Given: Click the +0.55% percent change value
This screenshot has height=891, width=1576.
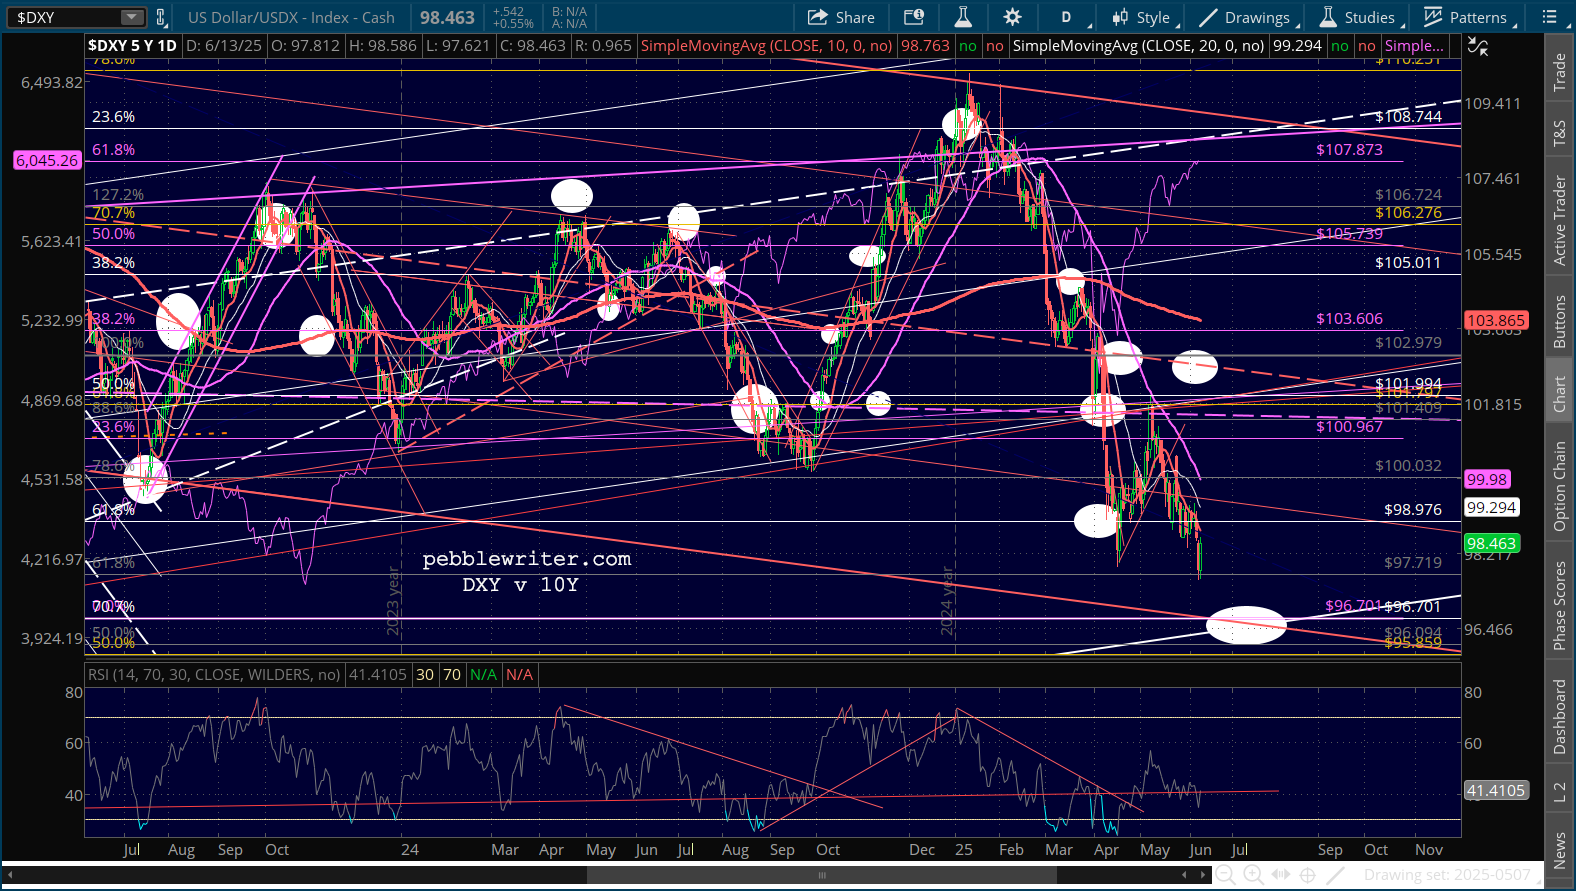Looking at the screenshot, I should (513, 23).
